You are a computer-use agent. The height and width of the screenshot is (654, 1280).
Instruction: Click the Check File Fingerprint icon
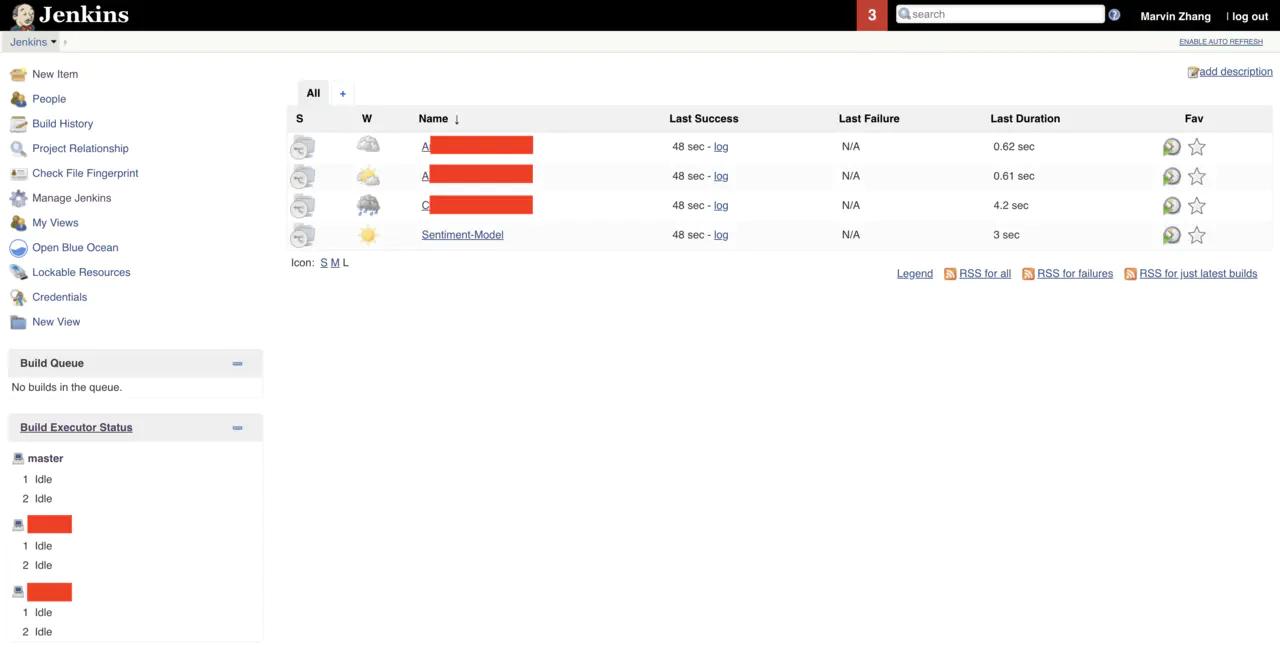(18, 173)
